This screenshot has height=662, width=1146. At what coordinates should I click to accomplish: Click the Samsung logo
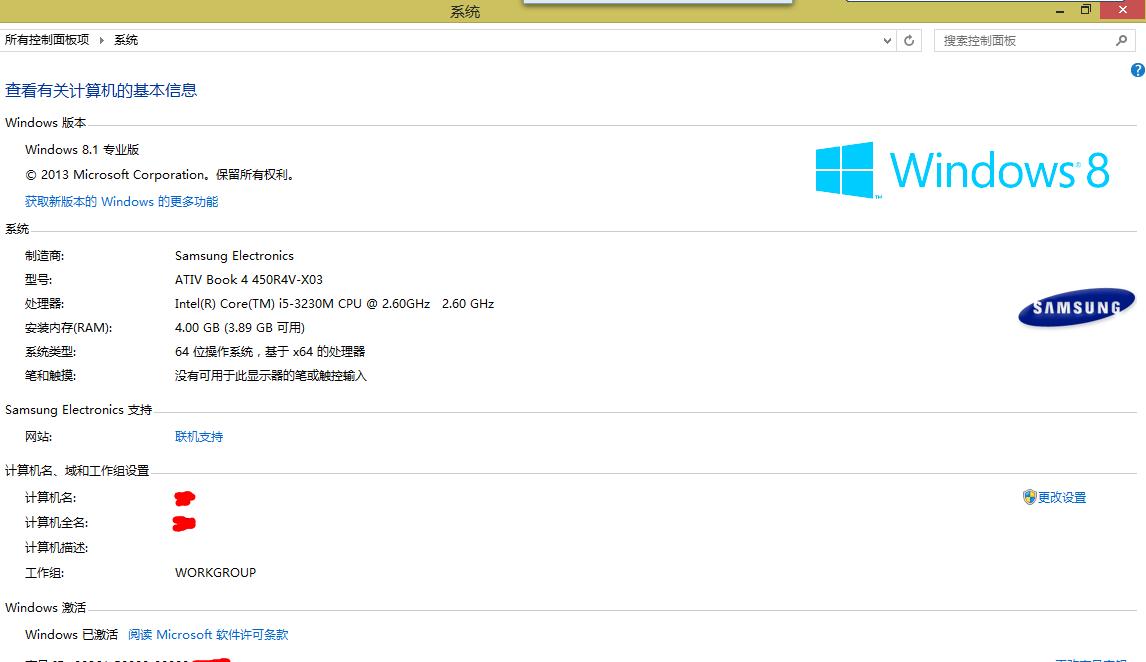pos(1077,308)
